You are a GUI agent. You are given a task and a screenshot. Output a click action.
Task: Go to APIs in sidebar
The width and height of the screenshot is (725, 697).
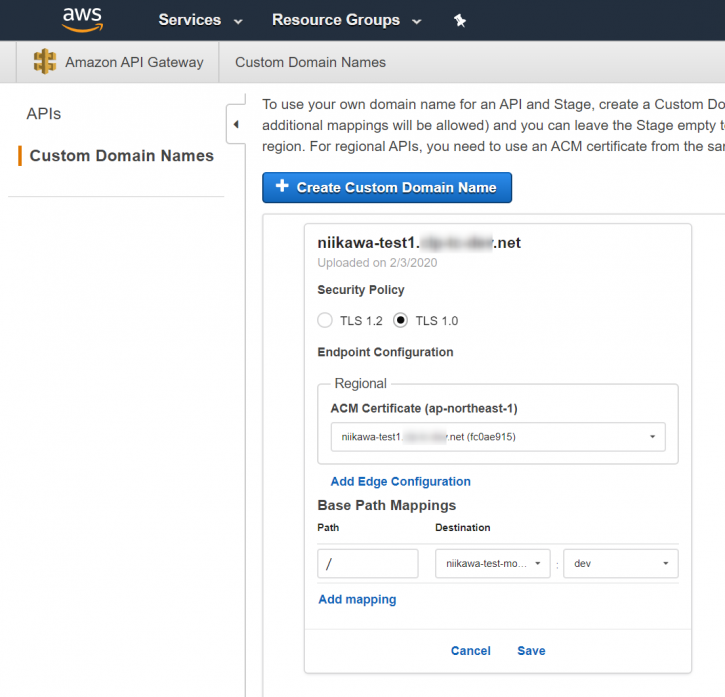pos(43,114)
